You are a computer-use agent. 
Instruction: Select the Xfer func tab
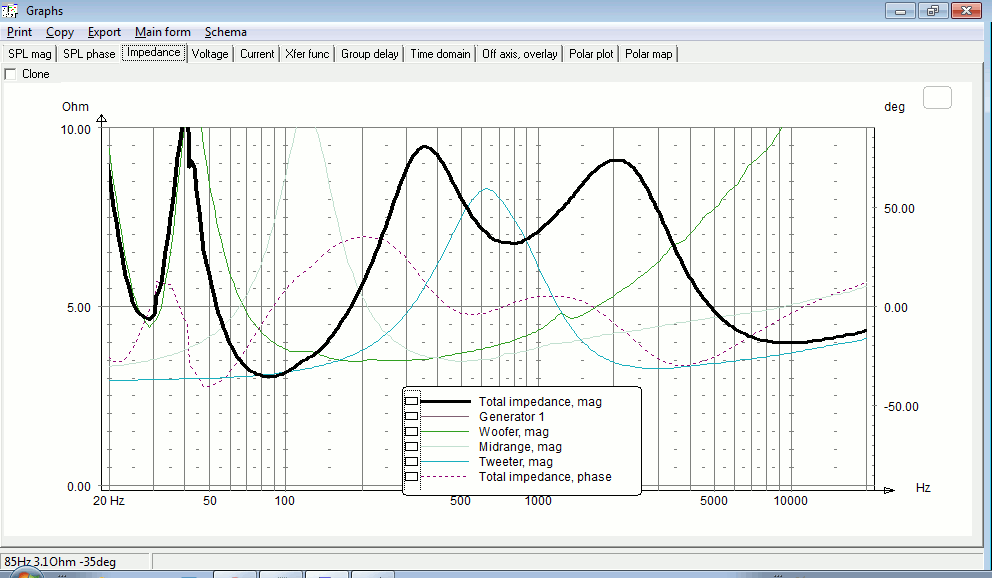click(x=307, y=54)
